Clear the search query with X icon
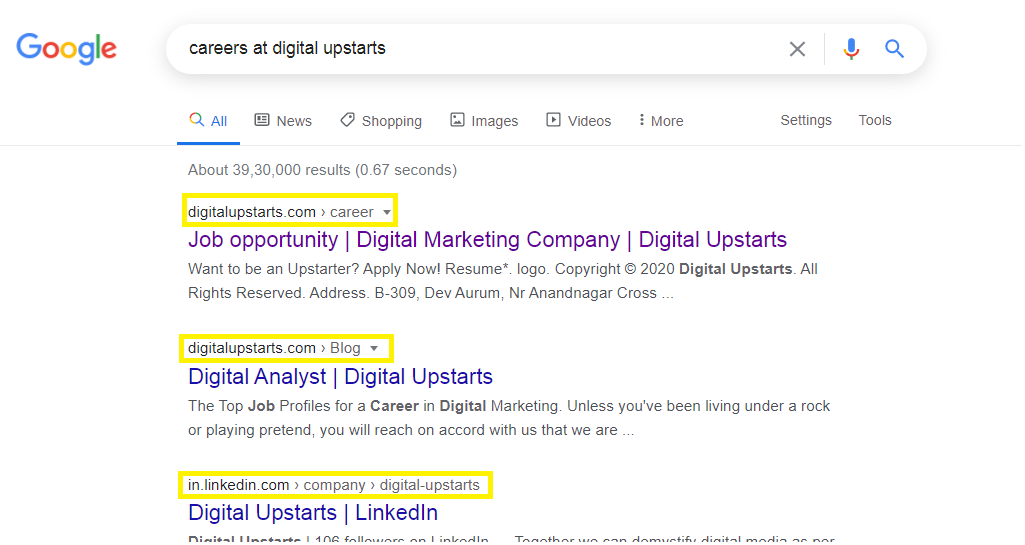This screenshot has width=1025, height=545. pyautogui.click(x=797, y=49)
